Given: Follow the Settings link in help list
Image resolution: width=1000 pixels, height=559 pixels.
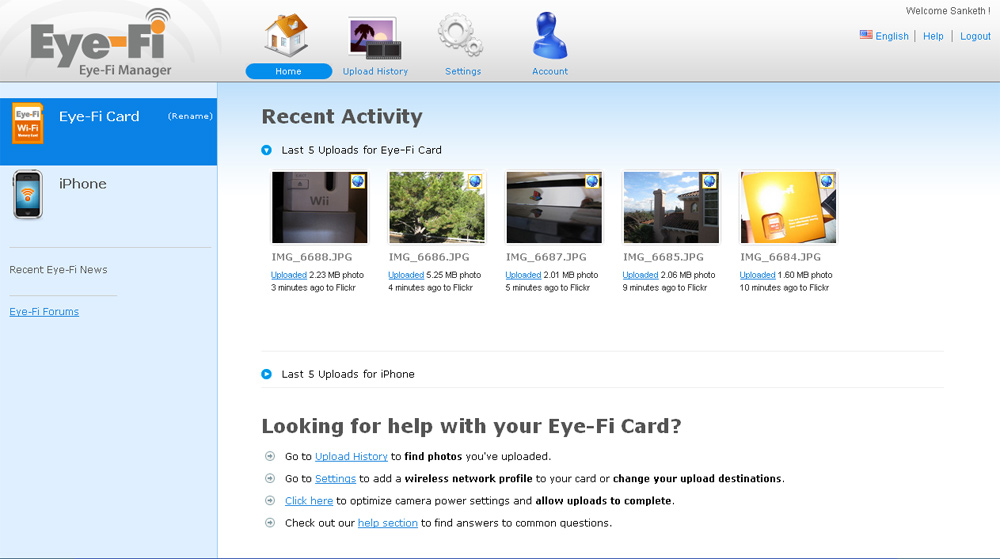Looking at the screenshot, I should 335,479.
